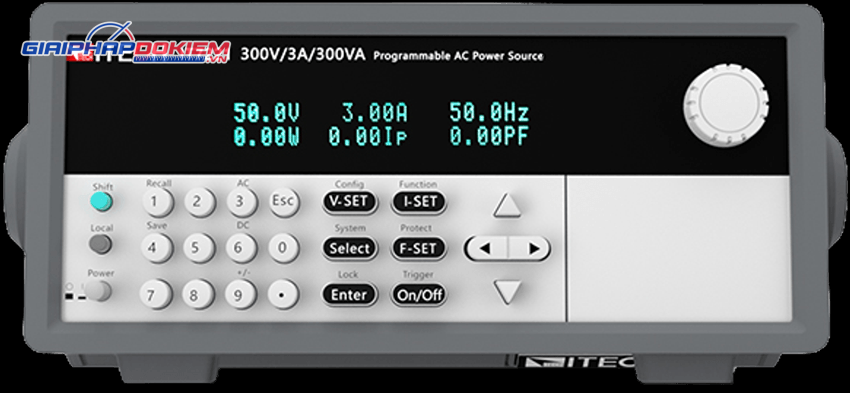Screen dimensions: 850x393
Task: Open voltage setting with V-SET key
Action: pyautogui.click(x=349, y=202)
